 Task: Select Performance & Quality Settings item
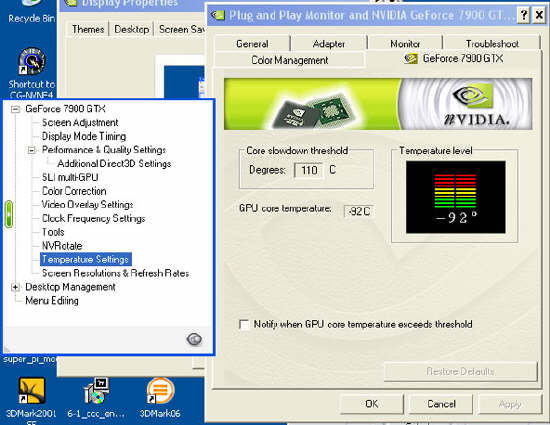click(x=104, y=150)
